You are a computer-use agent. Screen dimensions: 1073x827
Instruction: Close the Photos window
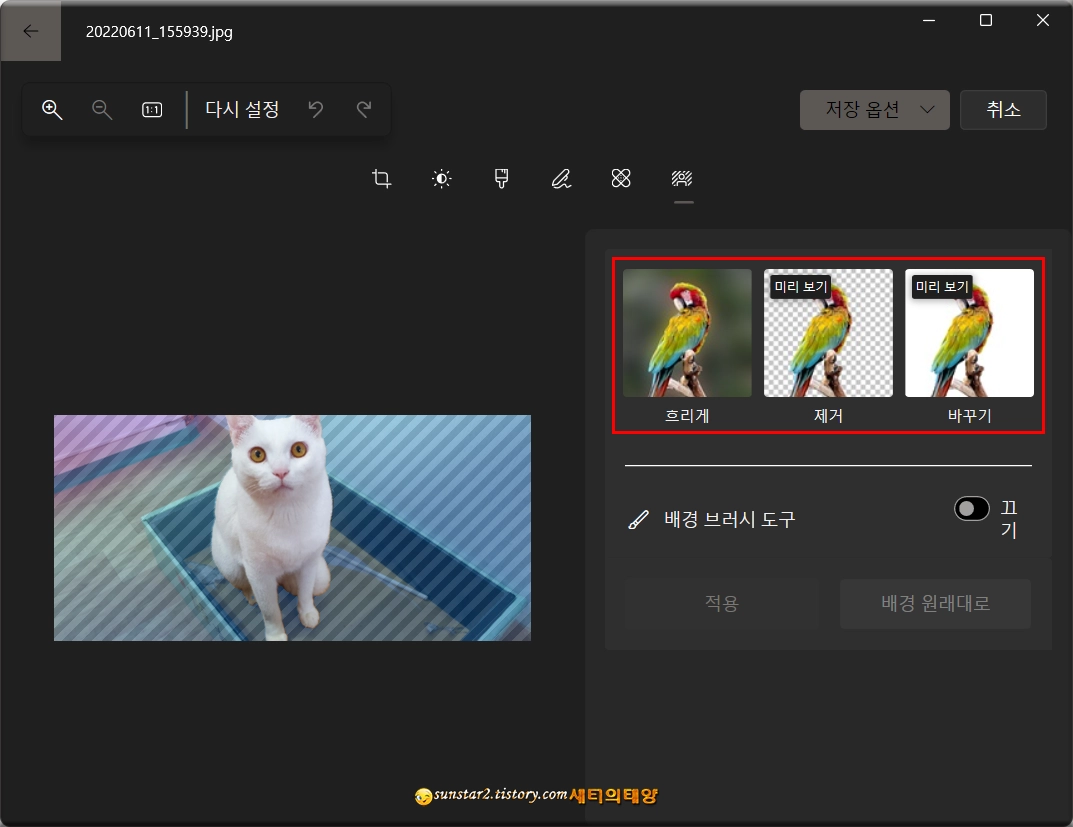(x=1042, y=21)
